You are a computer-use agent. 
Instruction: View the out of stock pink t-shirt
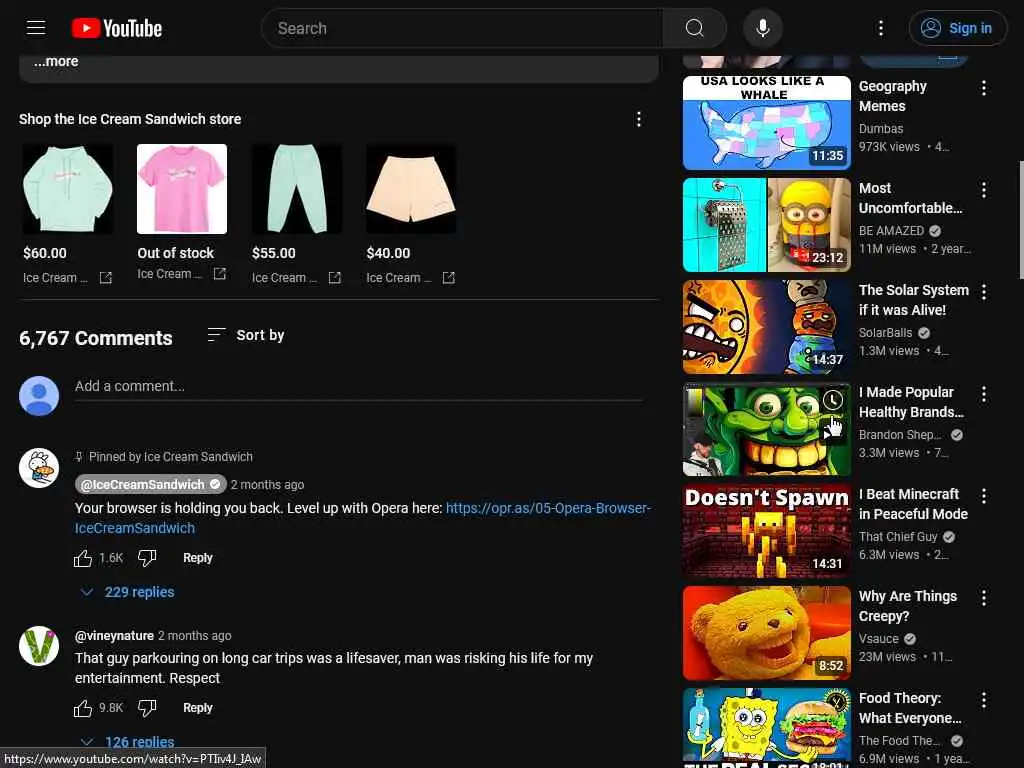182,189
